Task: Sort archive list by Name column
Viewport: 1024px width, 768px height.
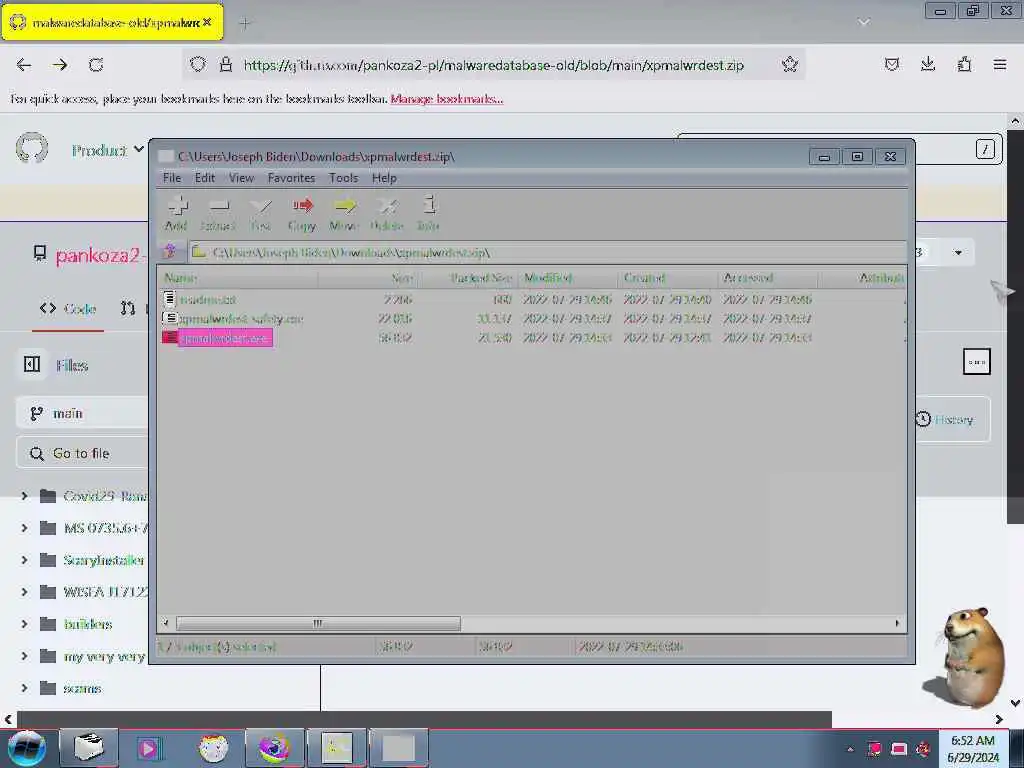Action: (x=238, y=278)
